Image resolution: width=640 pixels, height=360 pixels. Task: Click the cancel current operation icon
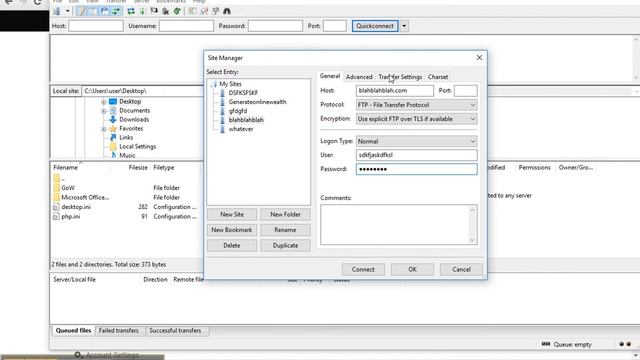154,11
